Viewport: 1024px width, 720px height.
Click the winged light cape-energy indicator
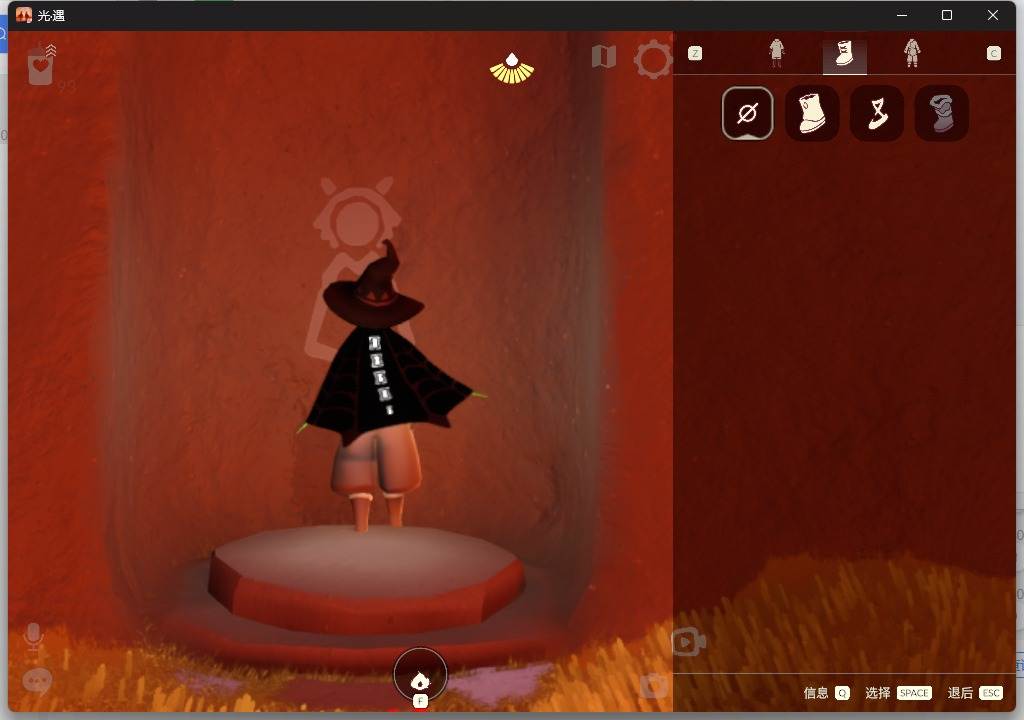pyautogui.click(x=512, y=69)
